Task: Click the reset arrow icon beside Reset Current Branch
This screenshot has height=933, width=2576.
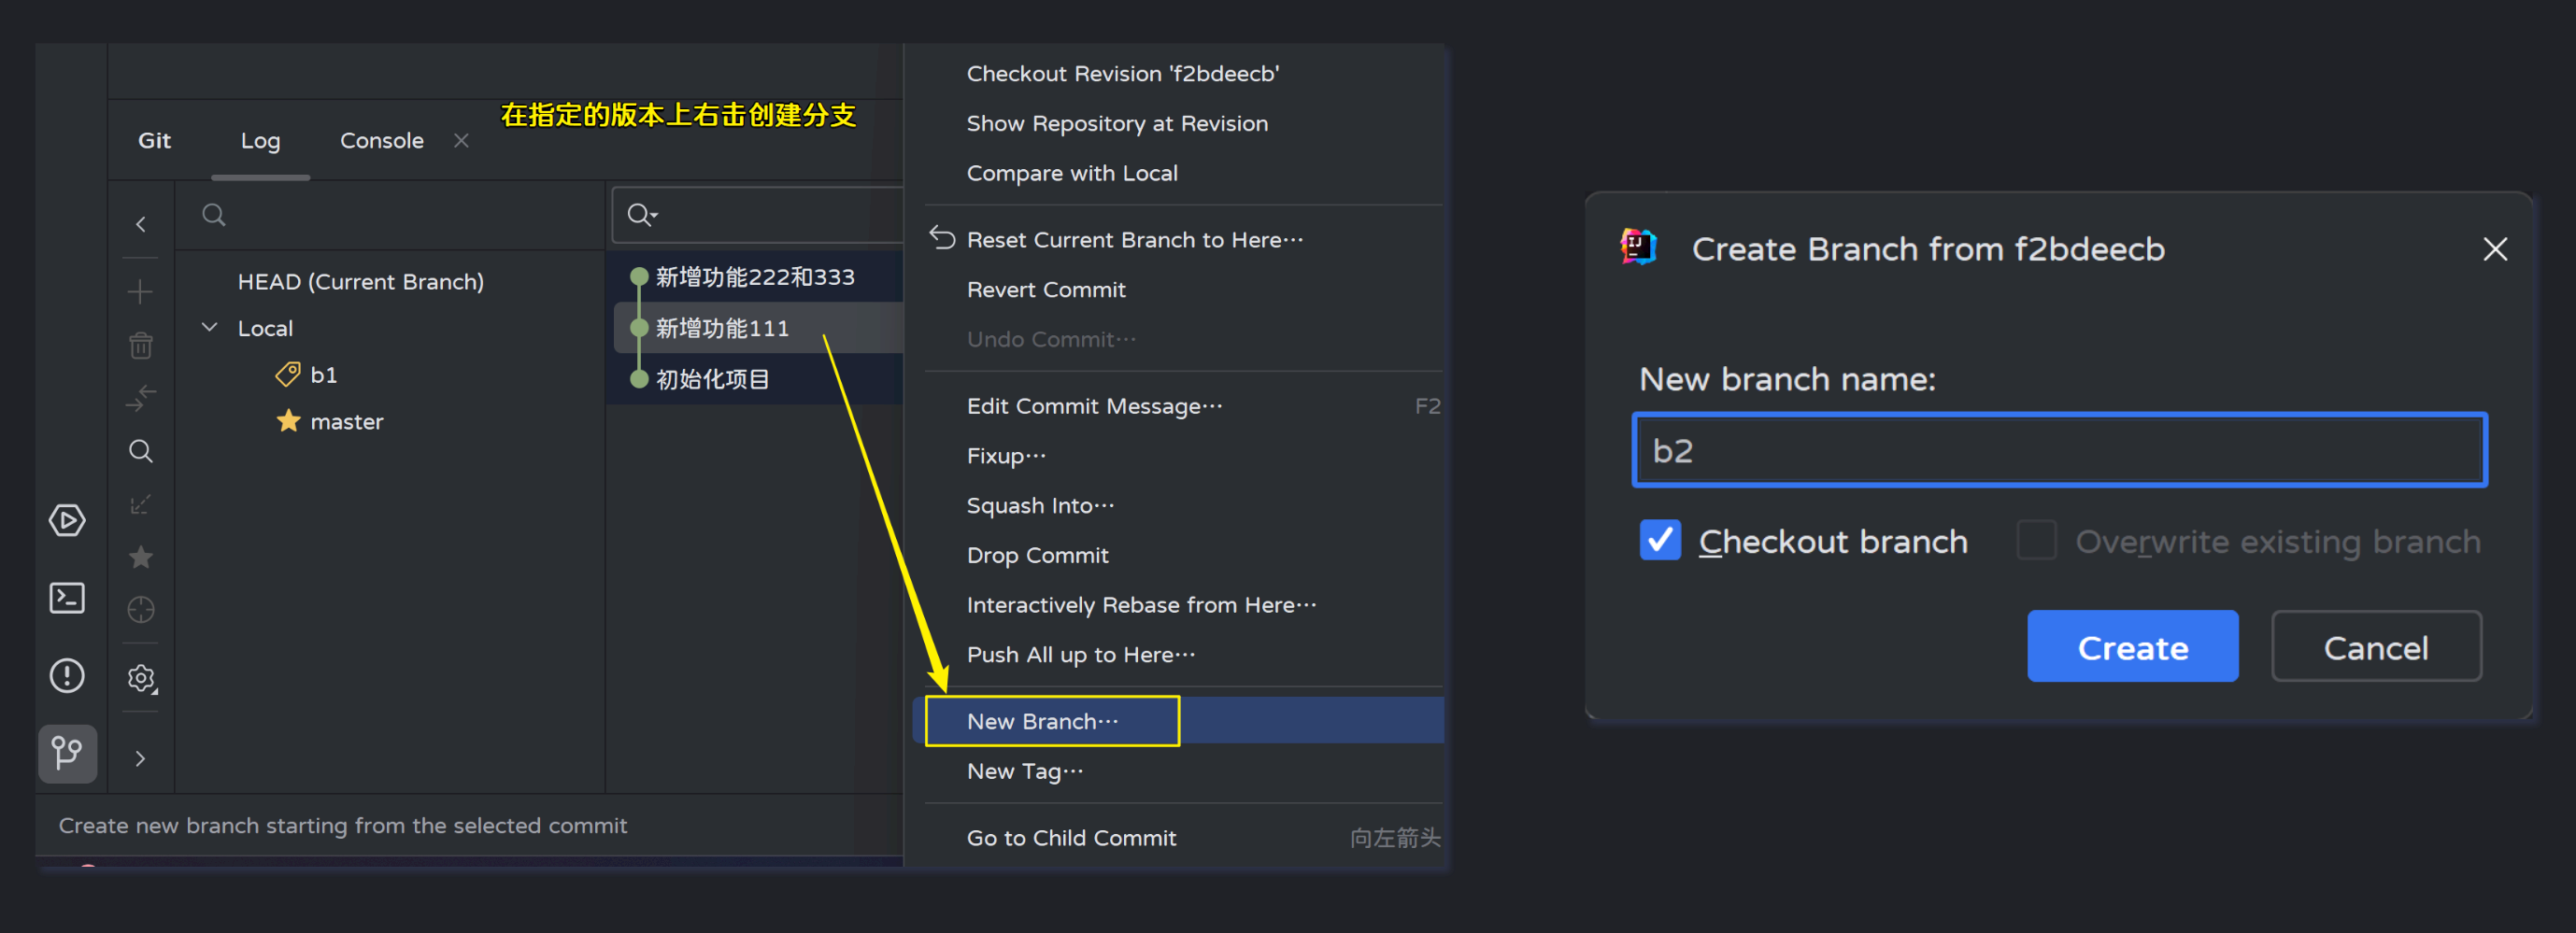Action: point(942,238)
